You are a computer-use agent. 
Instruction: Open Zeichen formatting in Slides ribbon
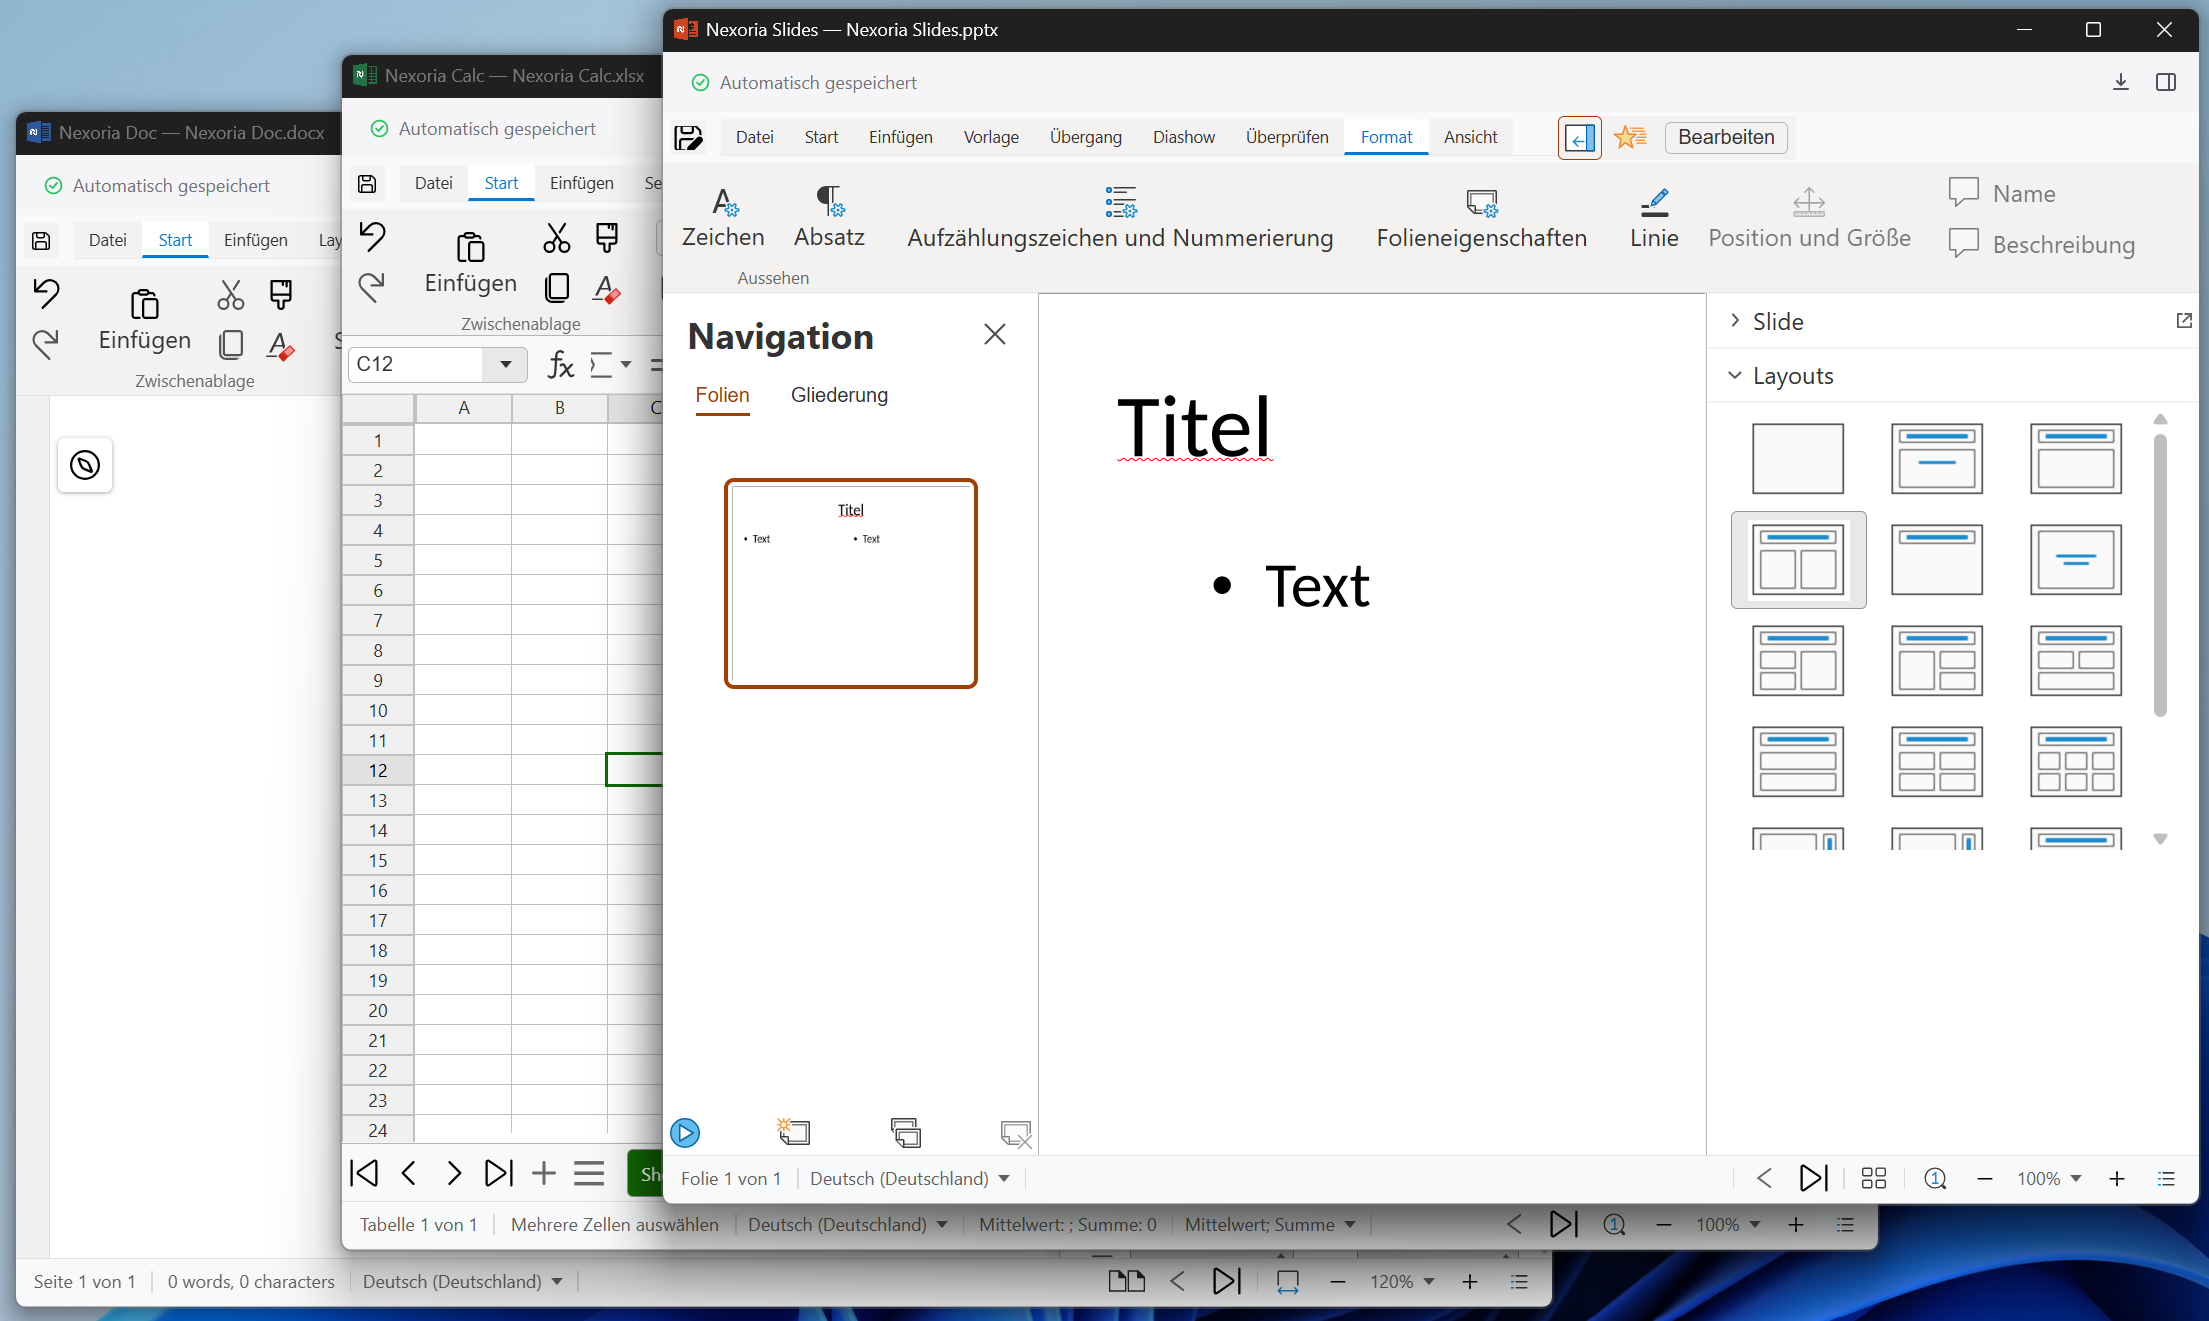(723, 217)
